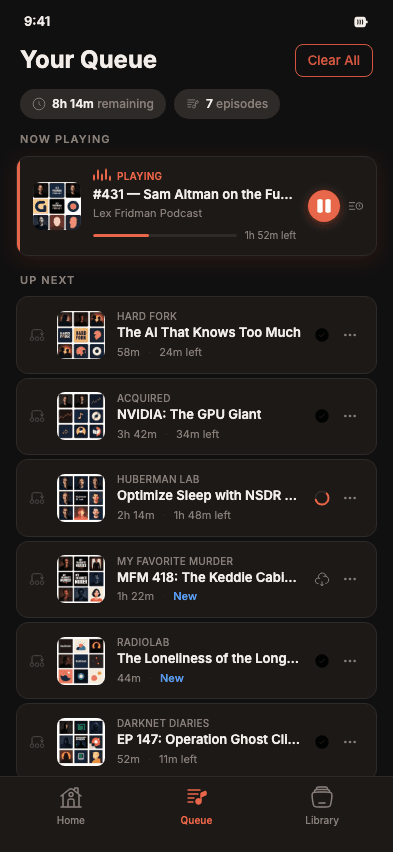
Task: Open playback queue timer icon in Now Playing
Action: coord(356,206)
